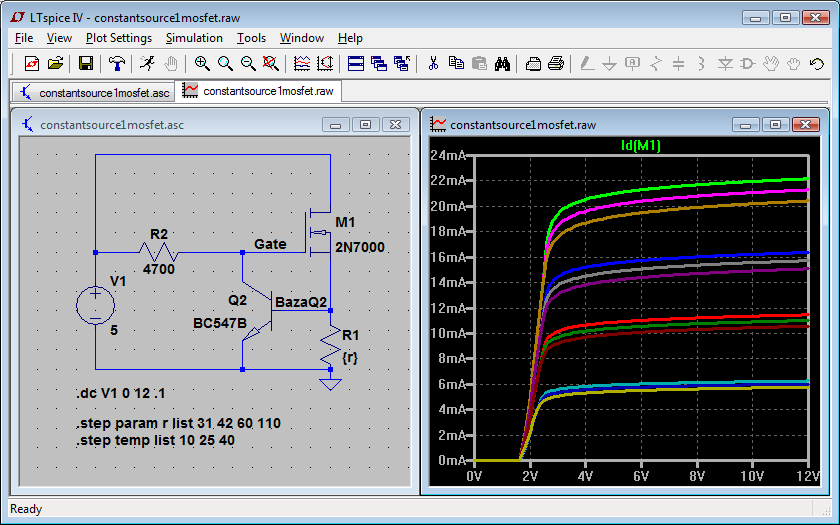Select the Label Net icon
This screenshot has width=840, height=525.
click(x=633, y=64)
